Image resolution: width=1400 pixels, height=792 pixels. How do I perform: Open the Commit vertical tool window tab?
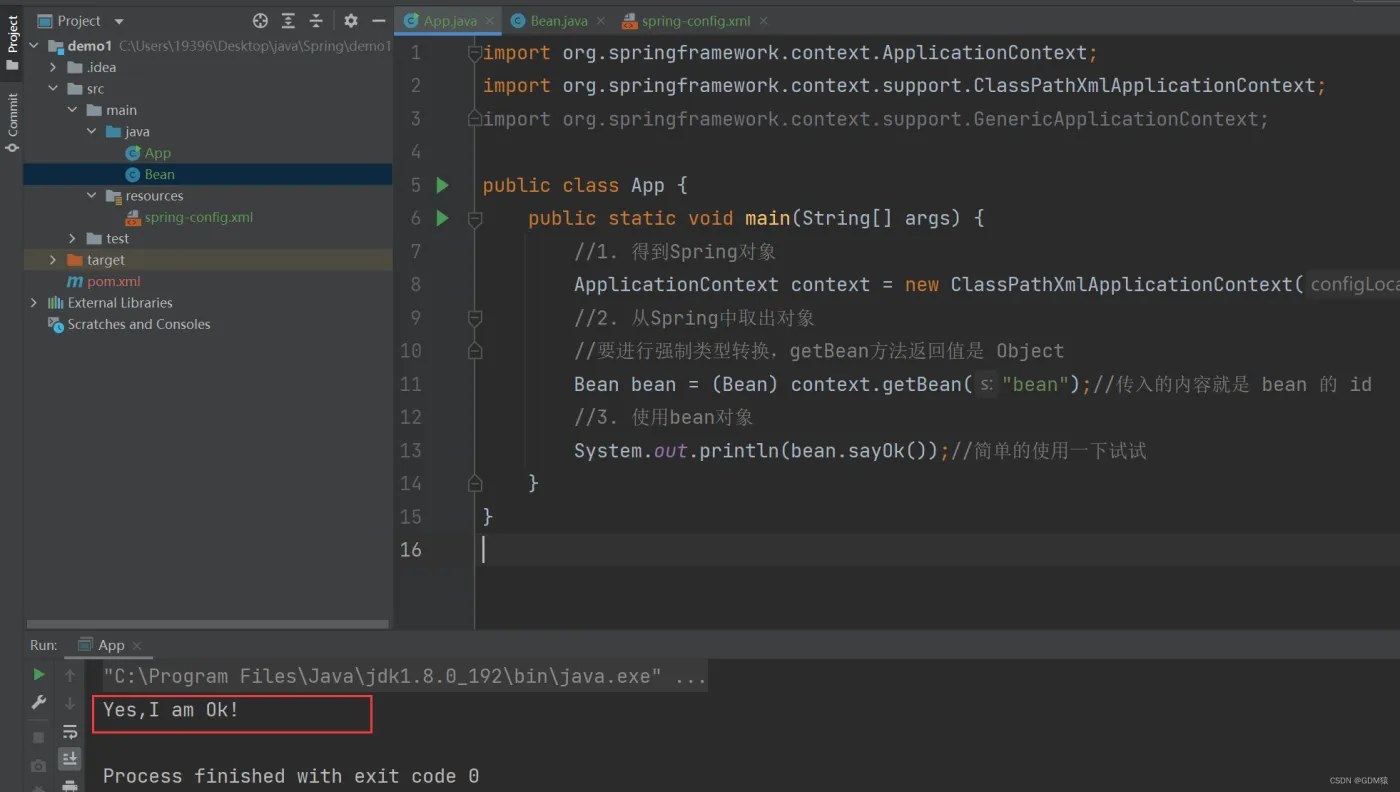click(x=12, y=122)
